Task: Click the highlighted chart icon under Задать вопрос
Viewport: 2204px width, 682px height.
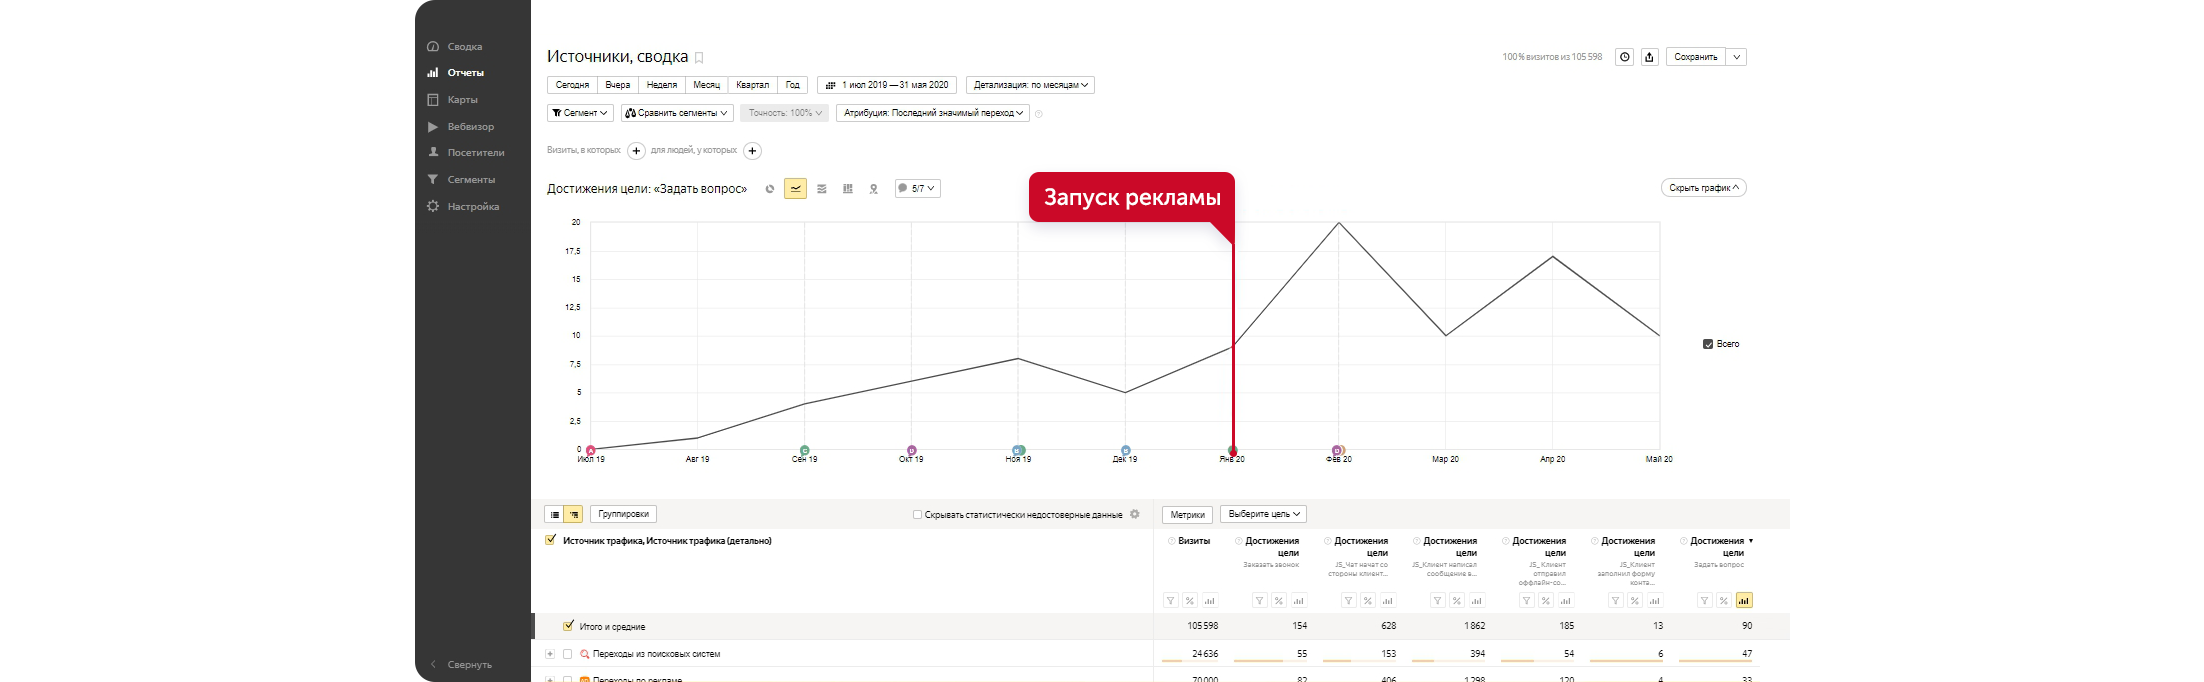Action: tap(1744, 601)
